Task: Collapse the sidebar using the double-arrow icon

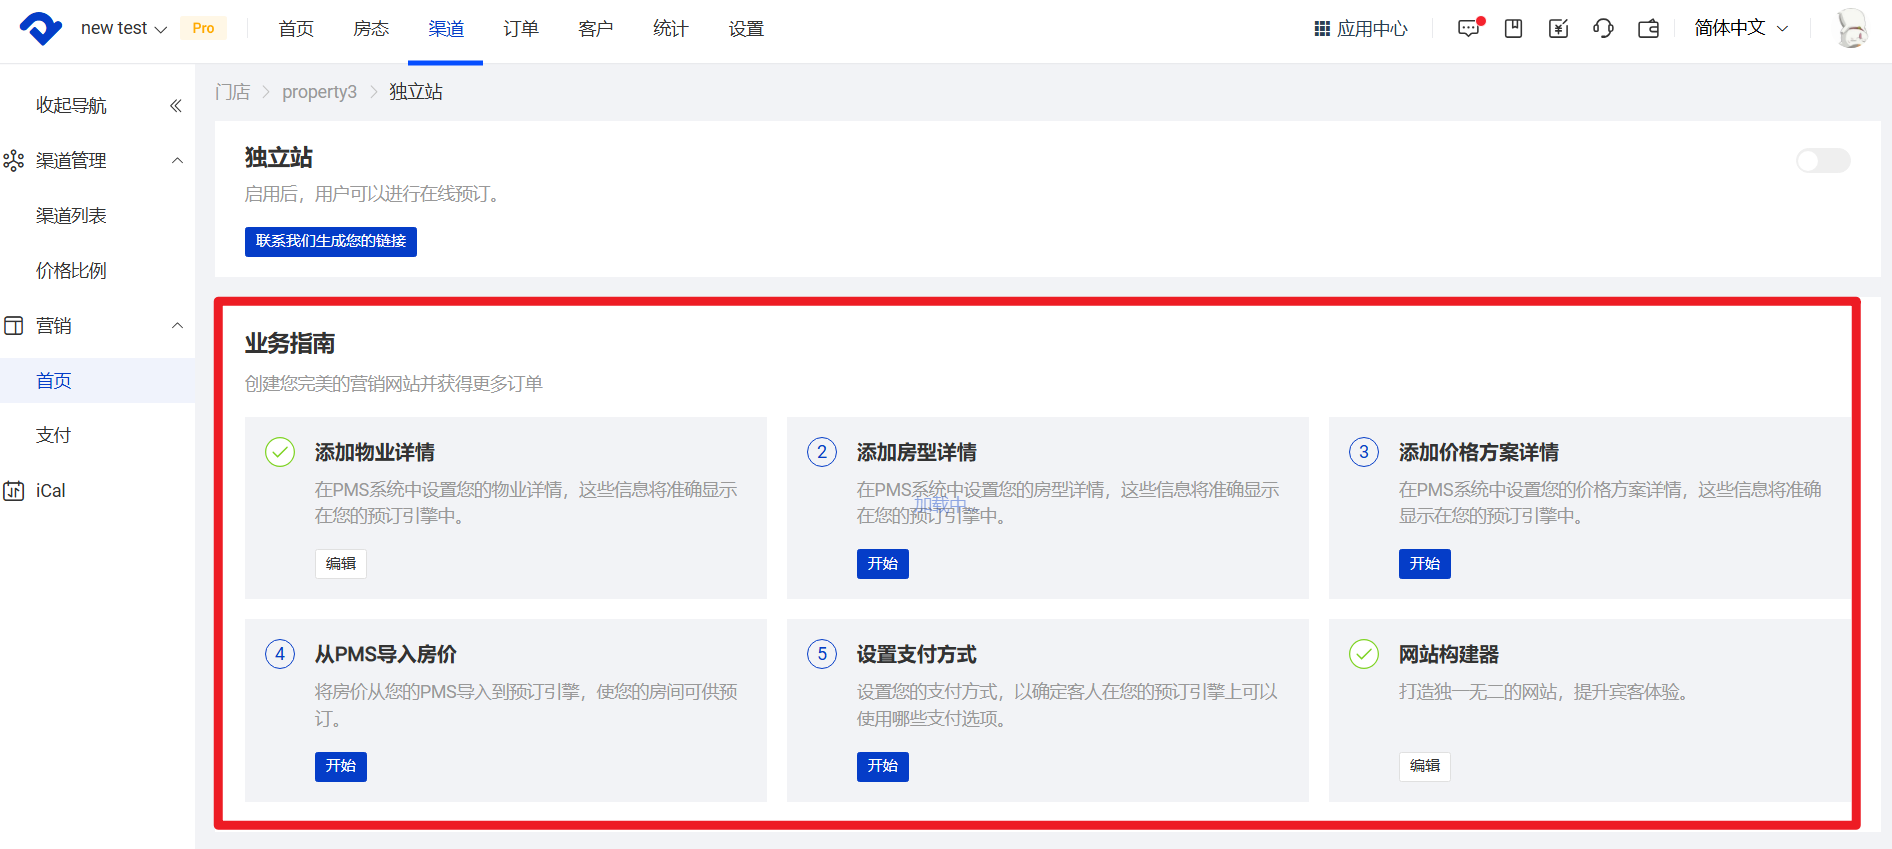Action: (176, 106)
